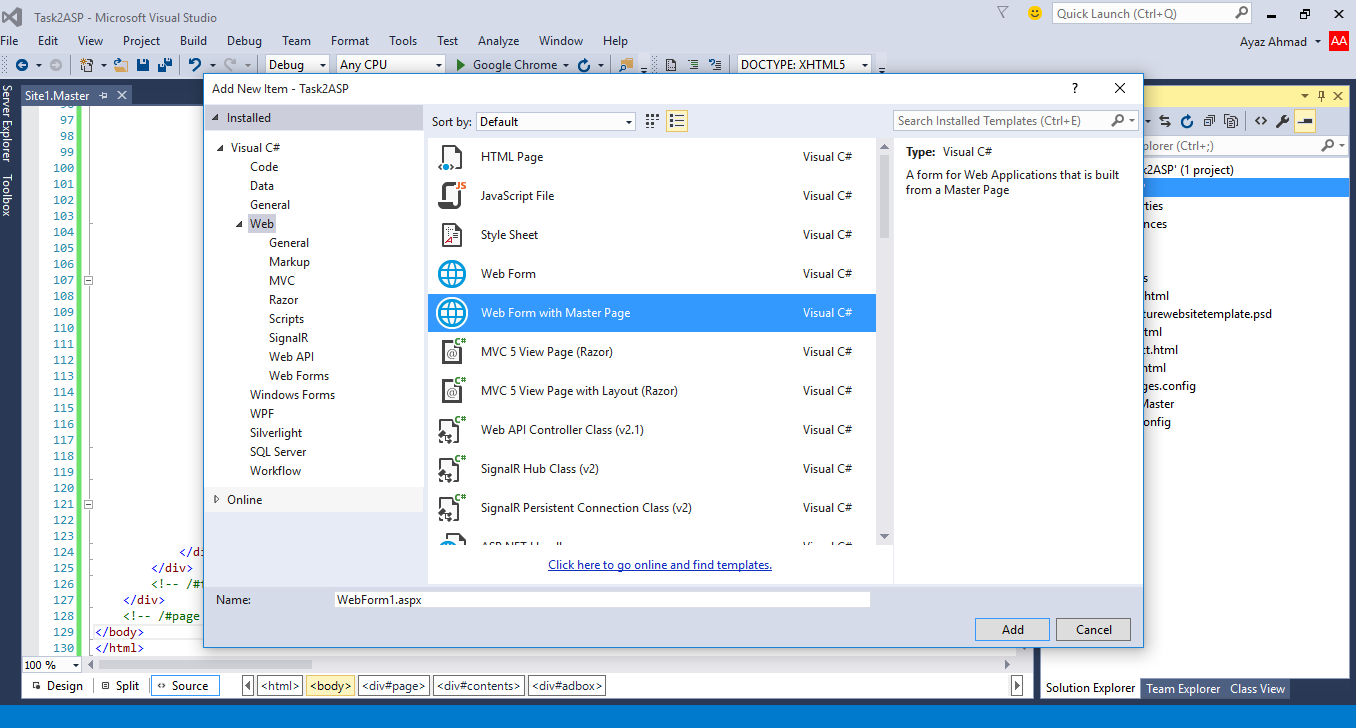
Task: Click the template list vertical scrollbar
Action: point(883,340)
